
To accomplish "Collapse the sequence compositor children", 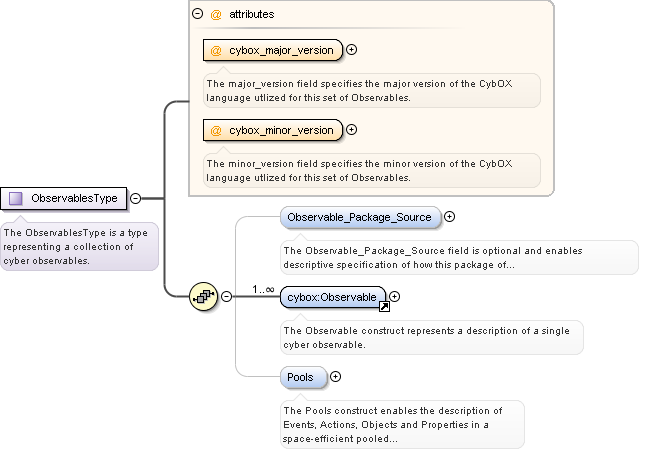I will coord(226,296).
